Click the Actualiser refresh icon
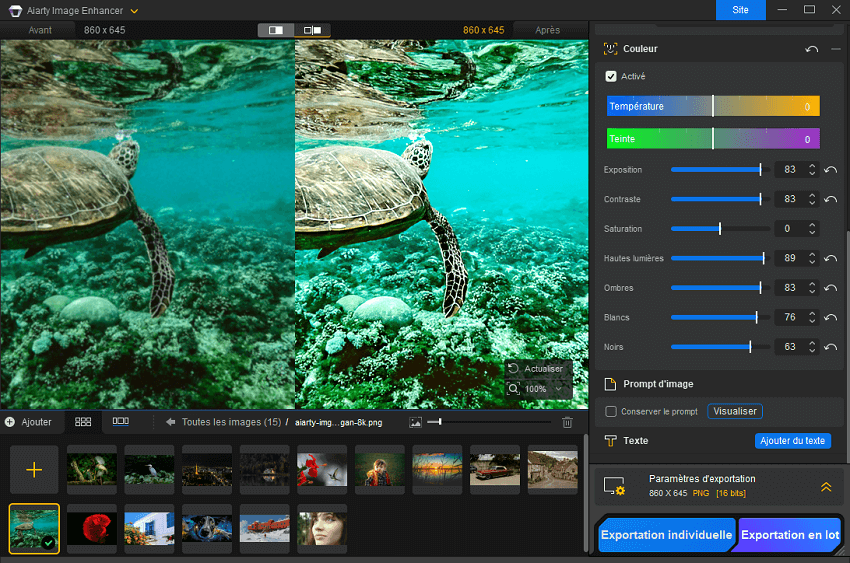Image resolution: width=850 pixels, height=563 pixels. [x=513, y=369]
